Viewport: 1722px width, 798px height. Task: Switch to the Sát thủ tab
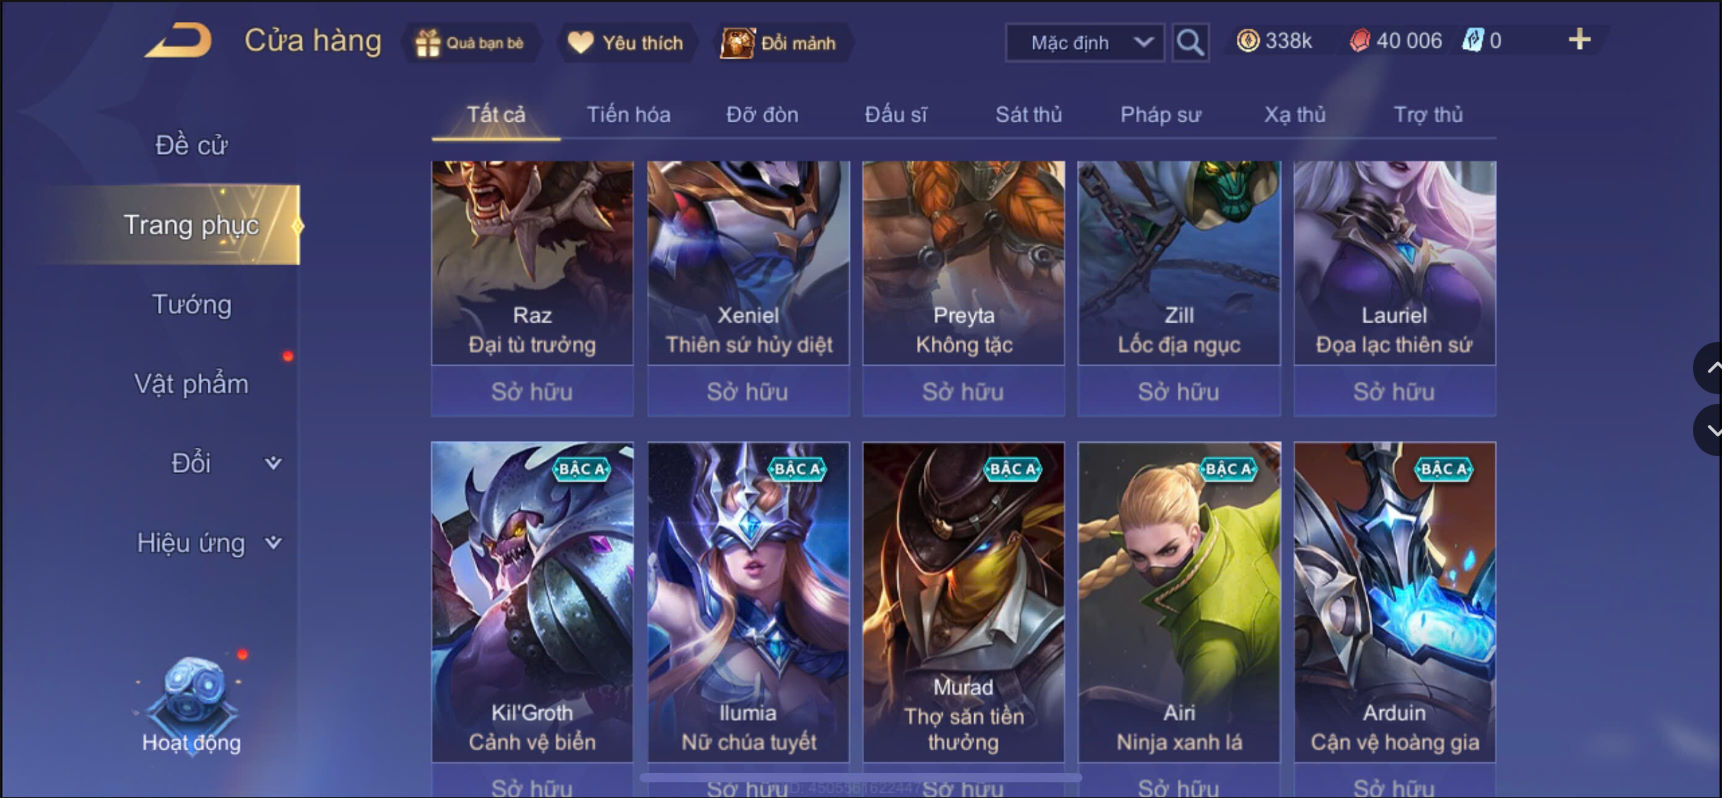[x=1028, y=115]
